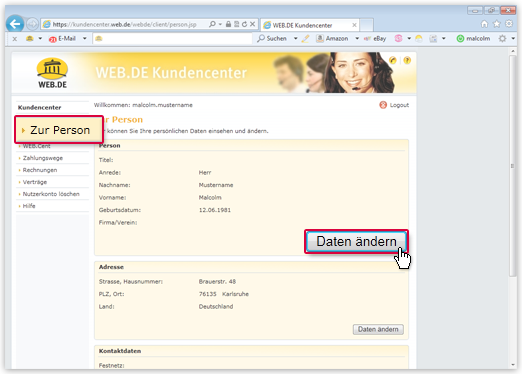Open the Amazon toolbar shortcut
This screenshot has width=522, height=374.
click(x=332, y=38)
